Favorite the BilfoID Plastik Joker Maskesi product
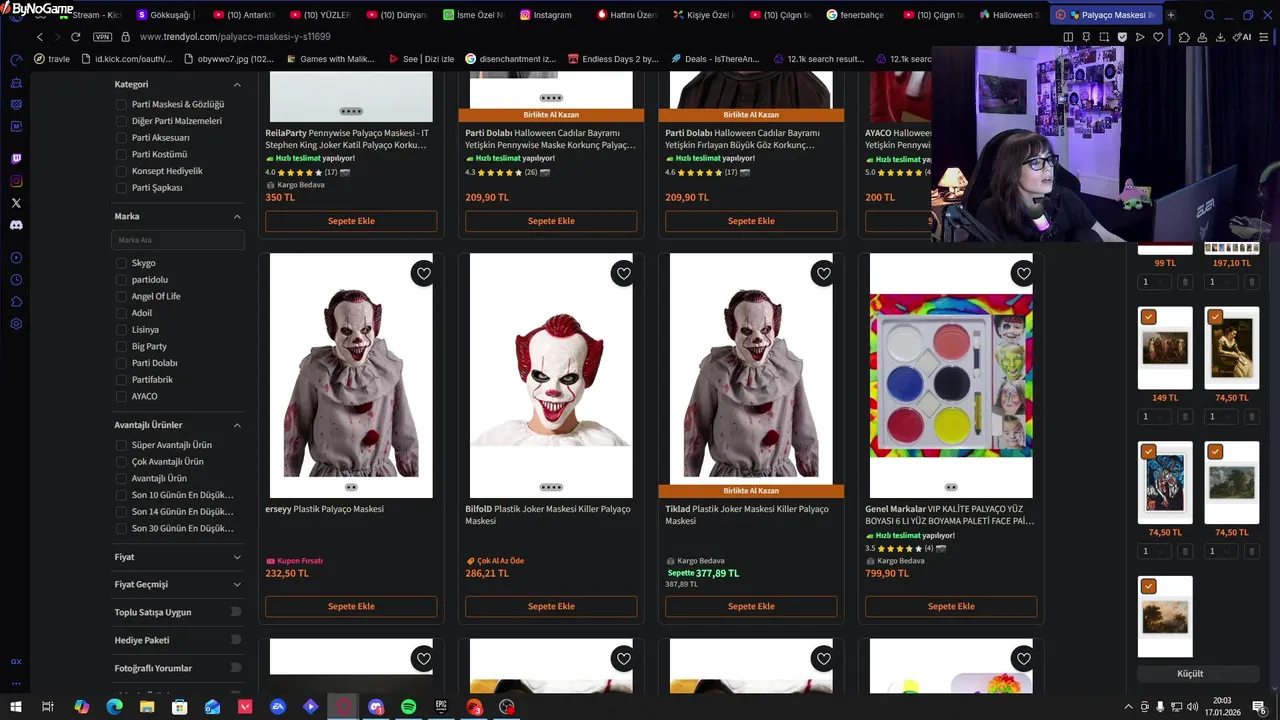 tap(624, 273)
